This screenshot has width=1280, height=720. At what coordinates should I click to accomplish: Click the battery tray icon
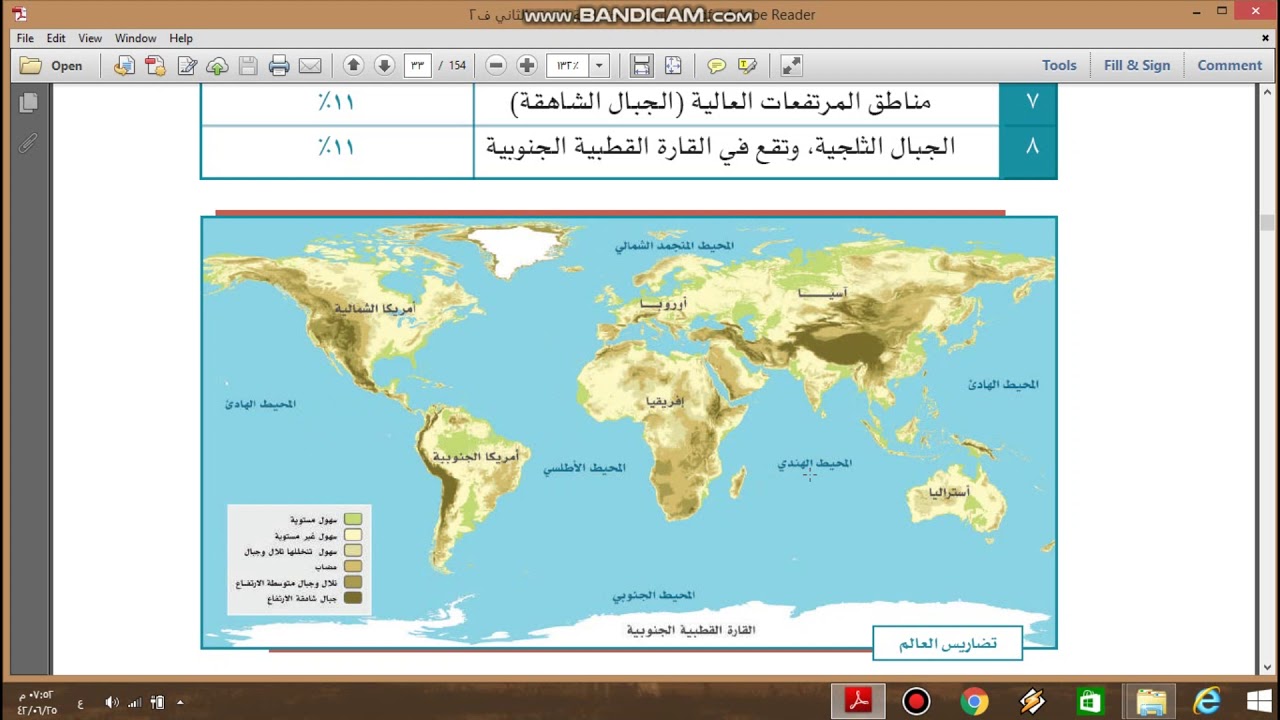point(157,702)
